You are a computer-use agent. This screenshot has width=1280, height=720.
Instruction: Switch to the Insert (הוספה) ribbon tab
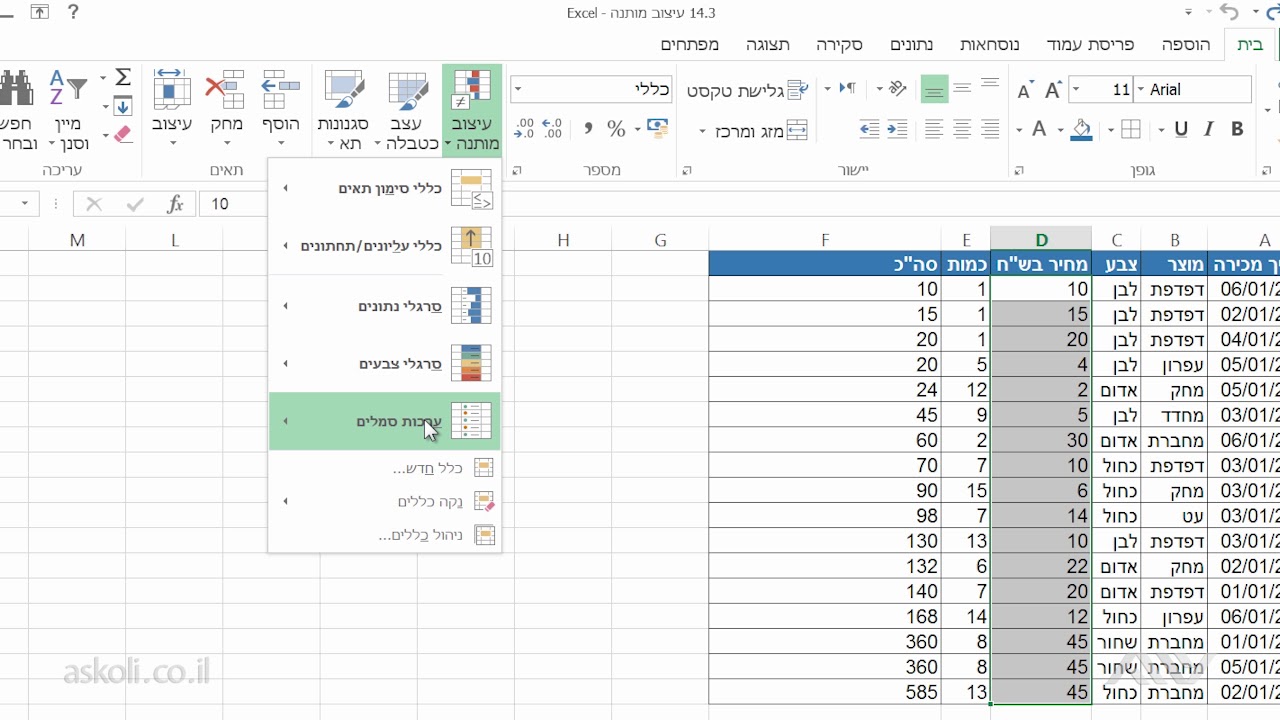[1186, 45]
